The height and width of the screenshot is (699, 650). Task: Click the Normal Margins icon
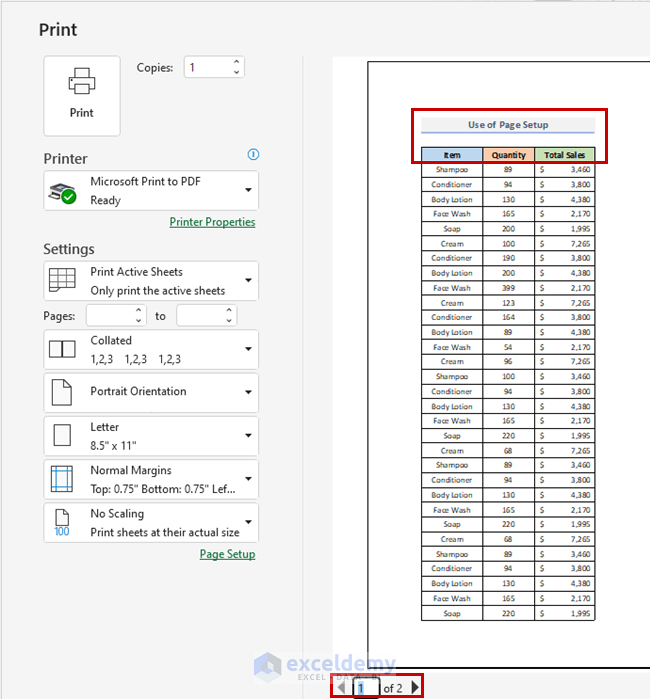click(x=62, y=478)
